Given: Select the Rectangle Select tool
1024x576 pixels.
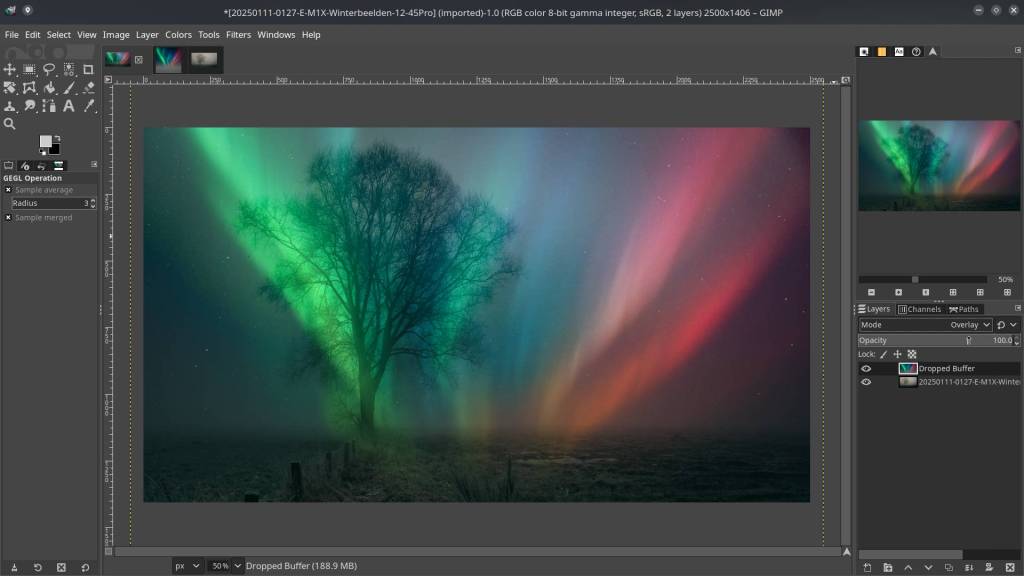Looking at the screenshot, I should click(x=29, y=69).
